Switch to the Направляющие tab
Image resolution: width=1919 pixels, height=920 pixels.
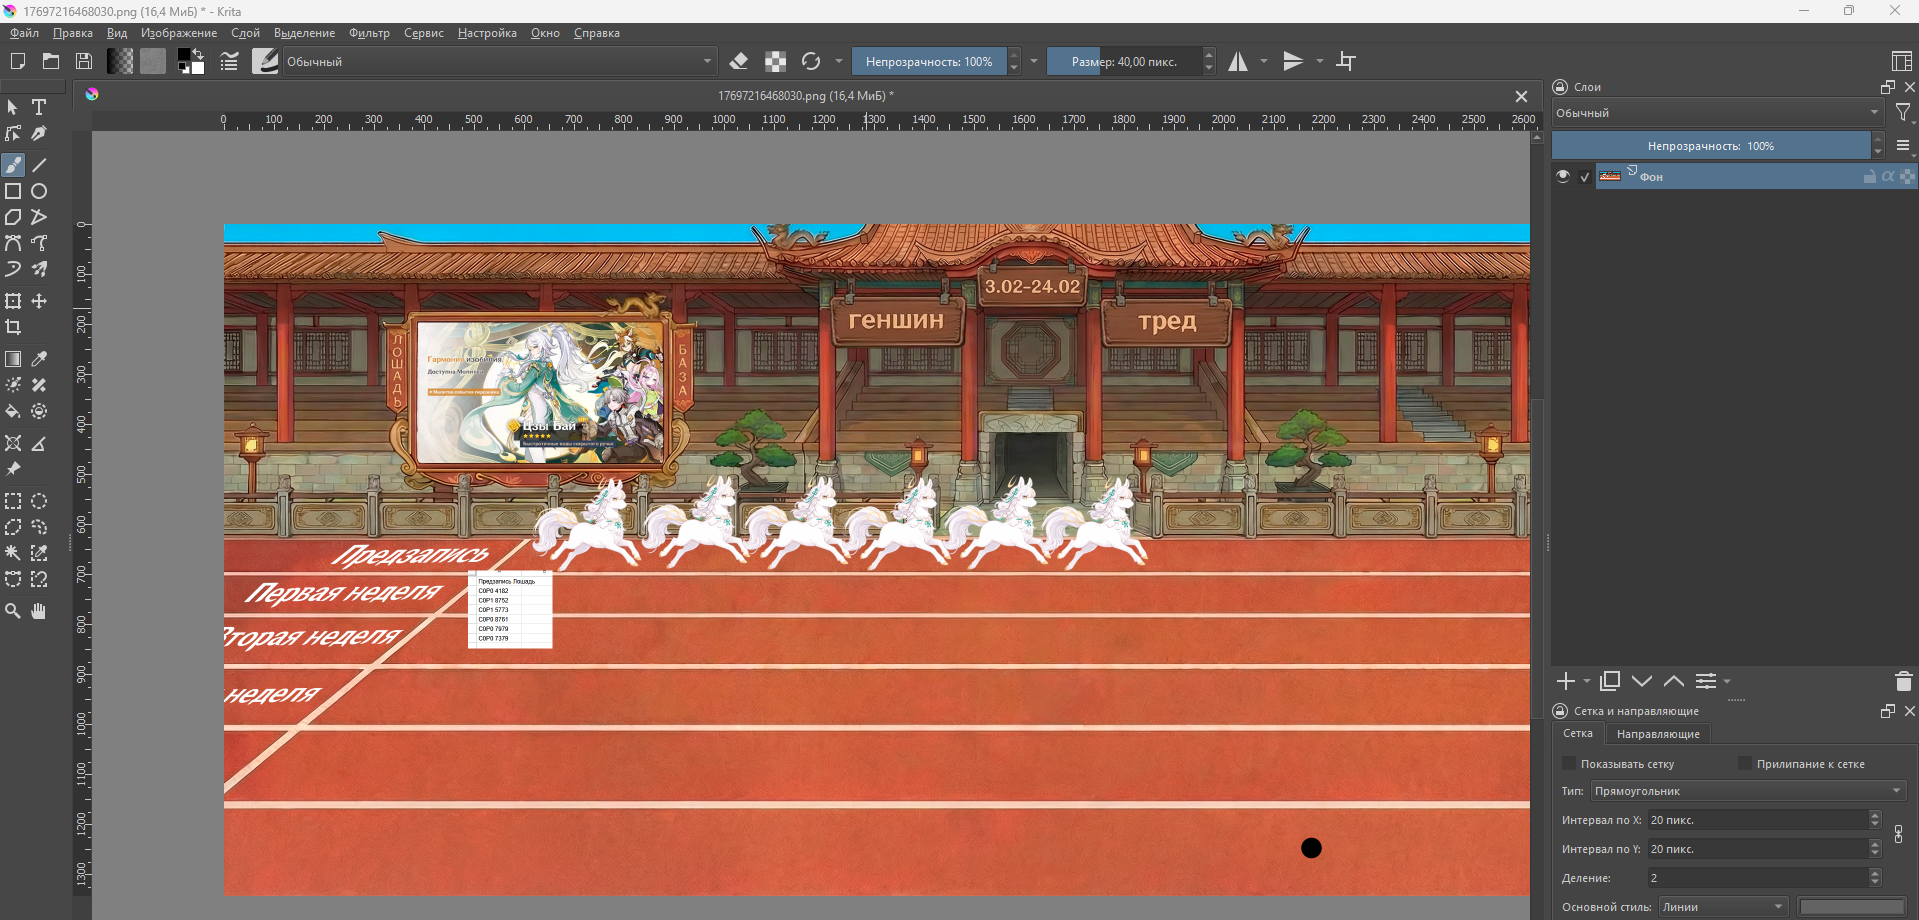point(1657,734)
